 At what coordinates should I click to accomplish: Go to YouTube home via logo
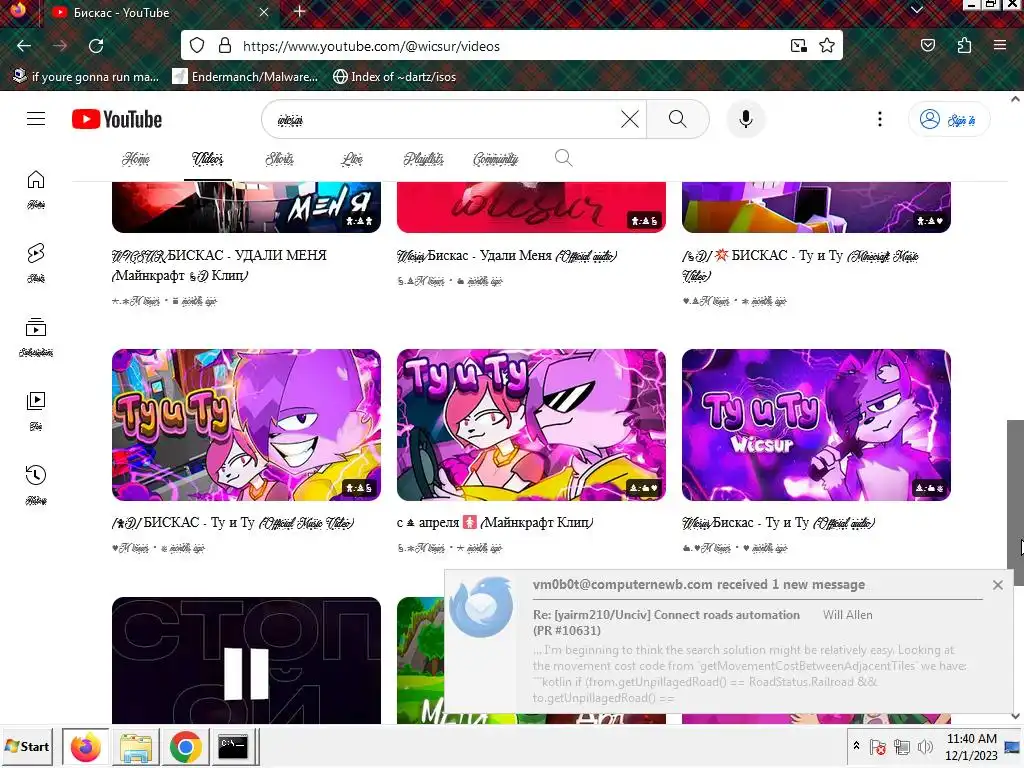(117, 120)
